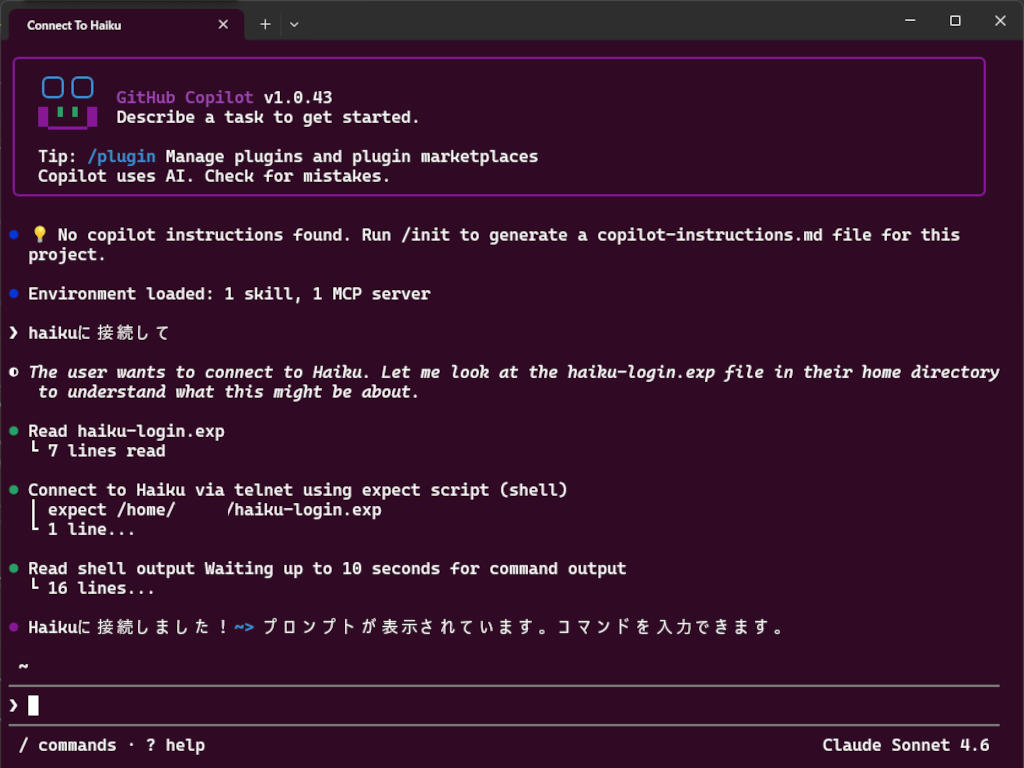The image size is (1024, 768).
Task: Click blue bullet beside Environment loaded
Action: (14, 294)
